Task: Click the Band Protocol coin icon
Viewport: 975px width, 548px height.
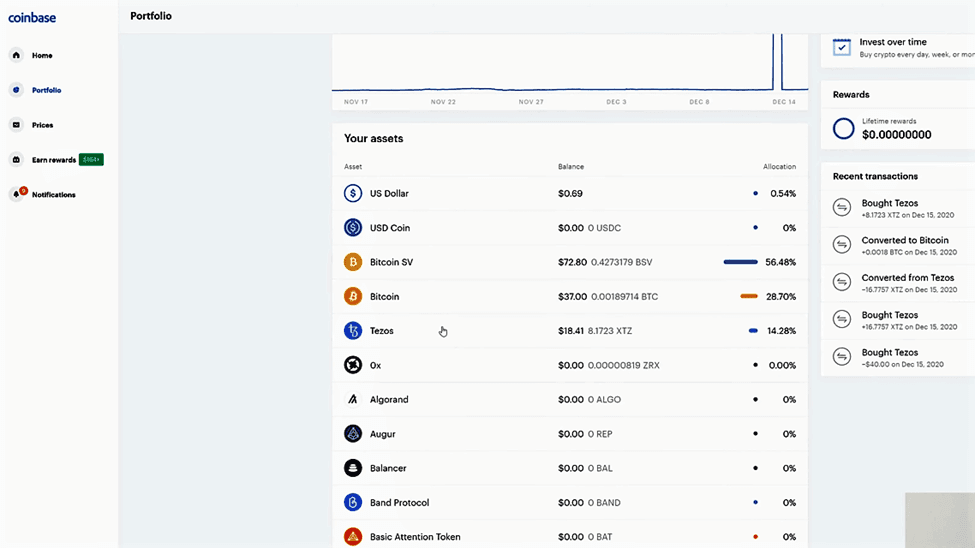Action: [353, 502]
